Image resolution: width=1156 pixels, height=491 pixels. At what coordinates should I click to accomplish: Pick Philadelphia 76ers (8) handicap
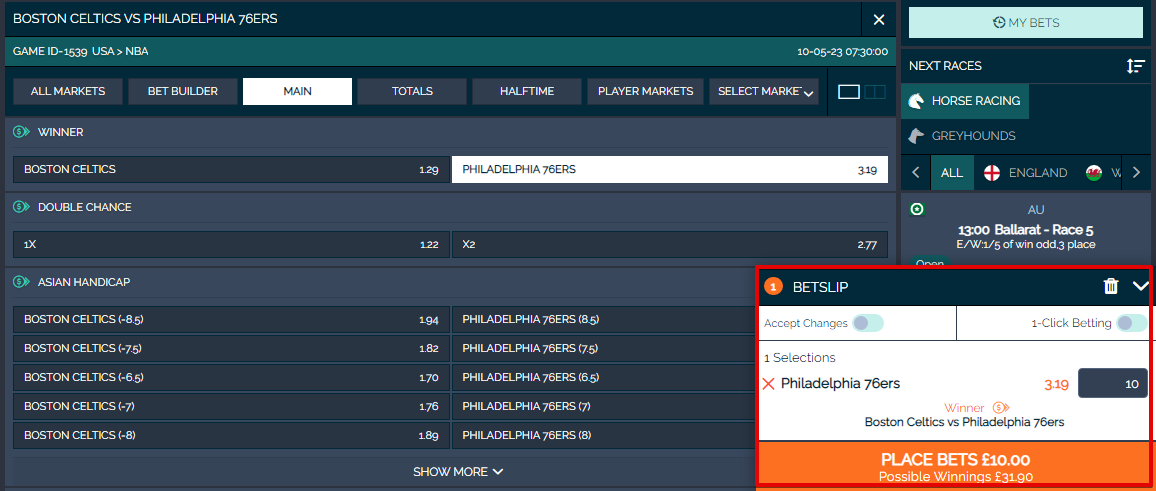[605, 435]
